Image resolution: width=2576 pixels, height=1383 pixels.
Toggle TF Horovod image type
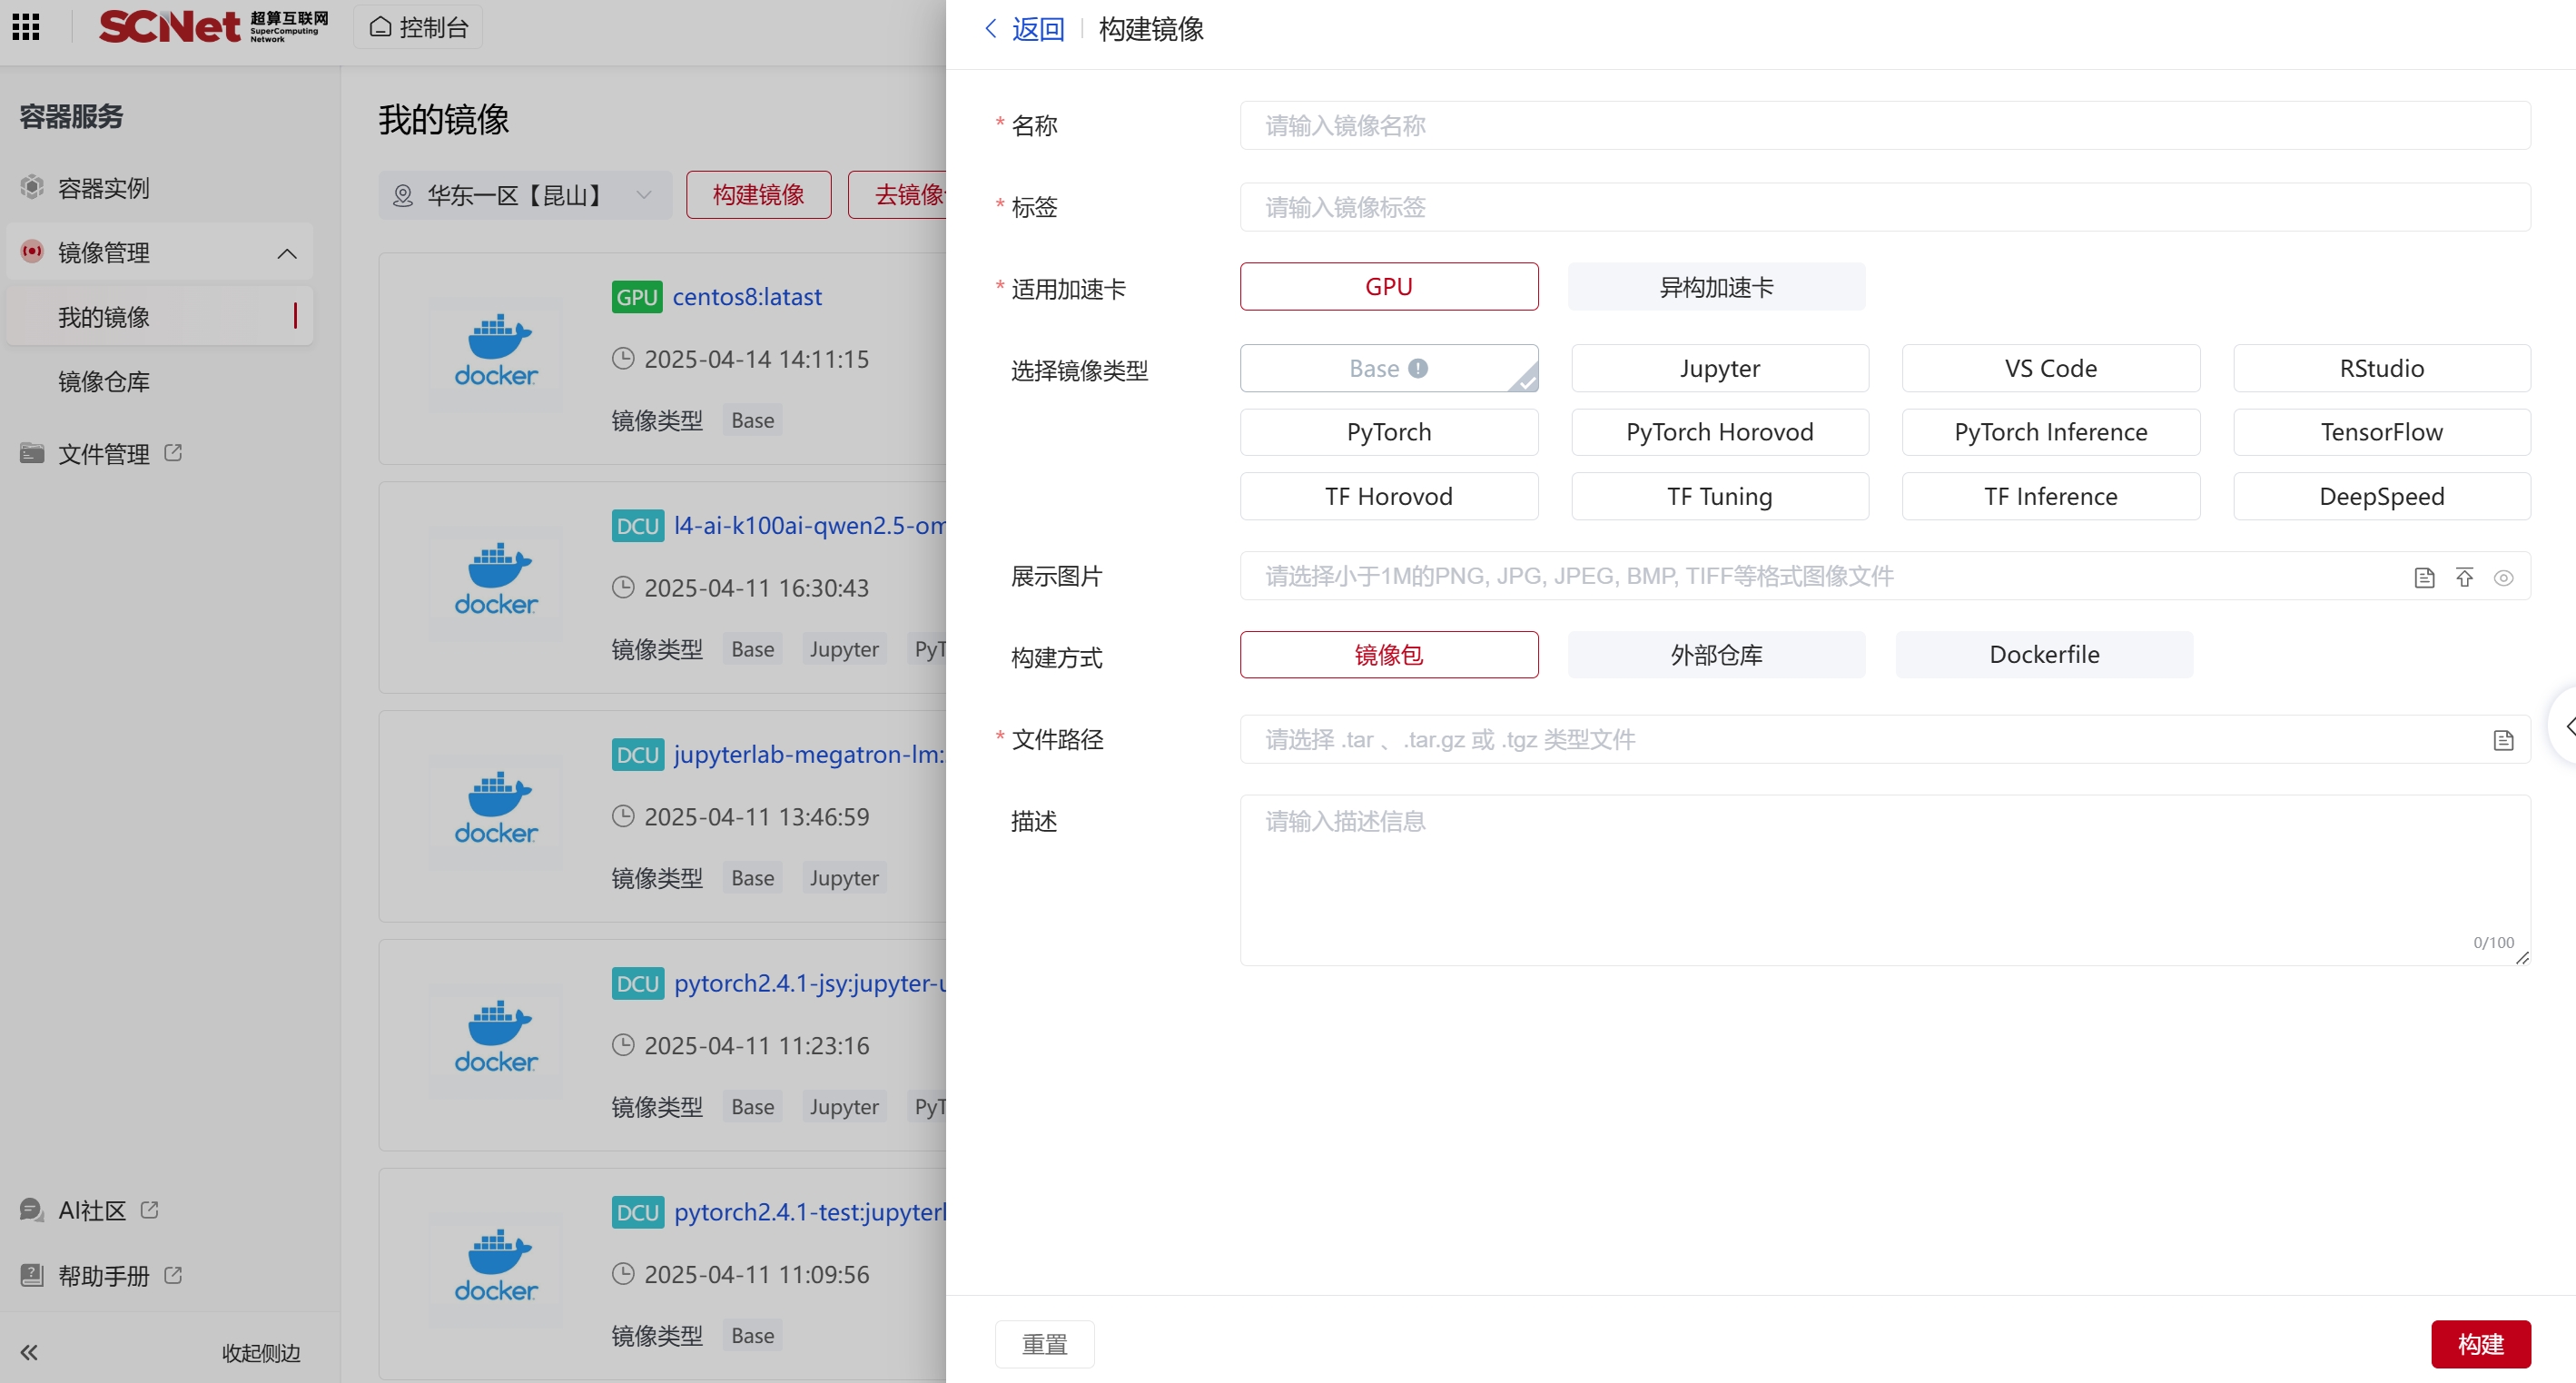click(1389, 496)
